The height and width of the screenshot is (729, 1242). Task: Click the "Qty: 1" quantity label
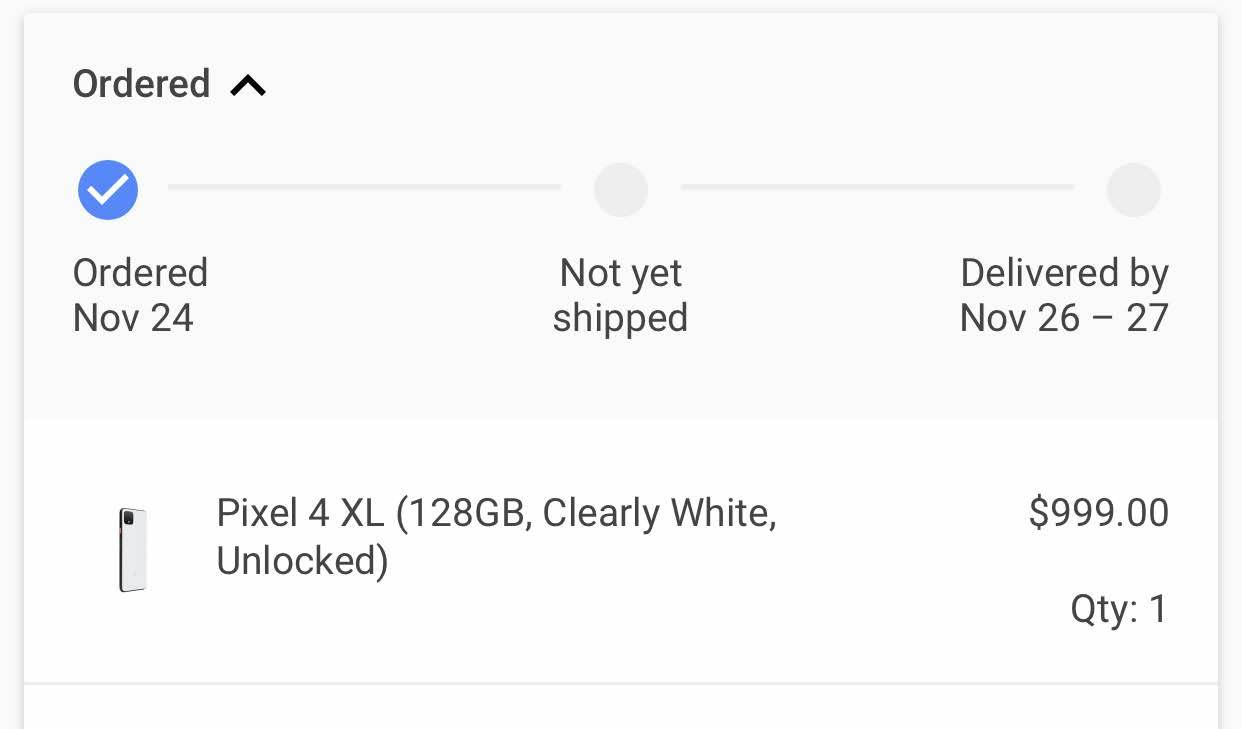[x=1118, y=608]
